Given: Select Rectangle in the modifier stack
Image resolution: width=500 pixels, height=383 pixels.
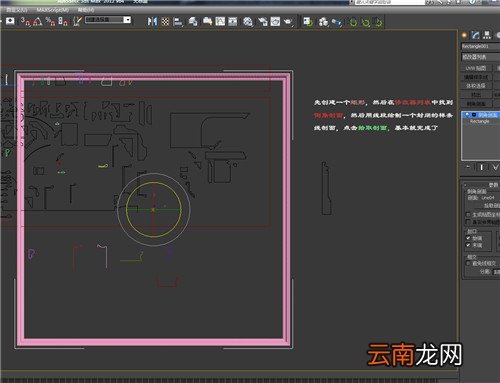Looking at the screenshot, I should (x=480, y=122).
